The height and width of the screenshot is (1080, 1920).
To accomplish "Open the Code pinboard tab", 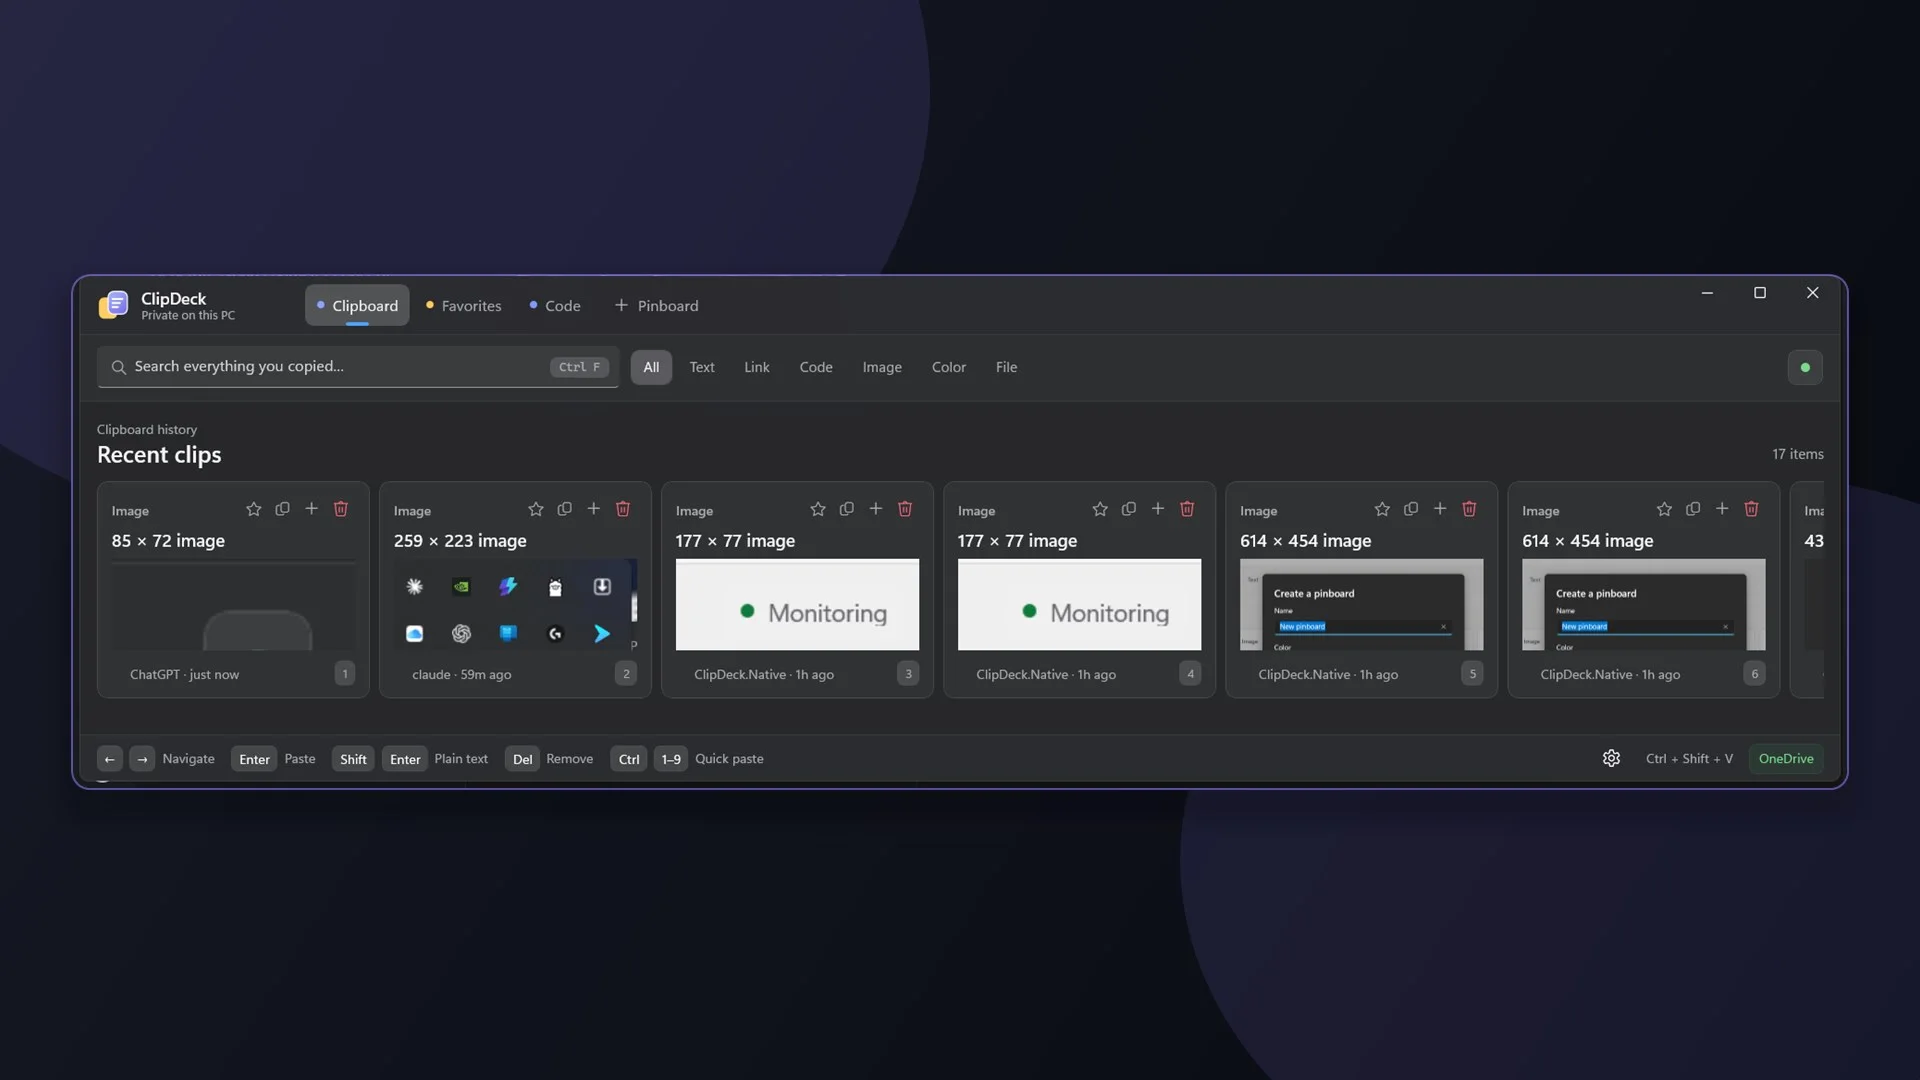I will (555, 306).
